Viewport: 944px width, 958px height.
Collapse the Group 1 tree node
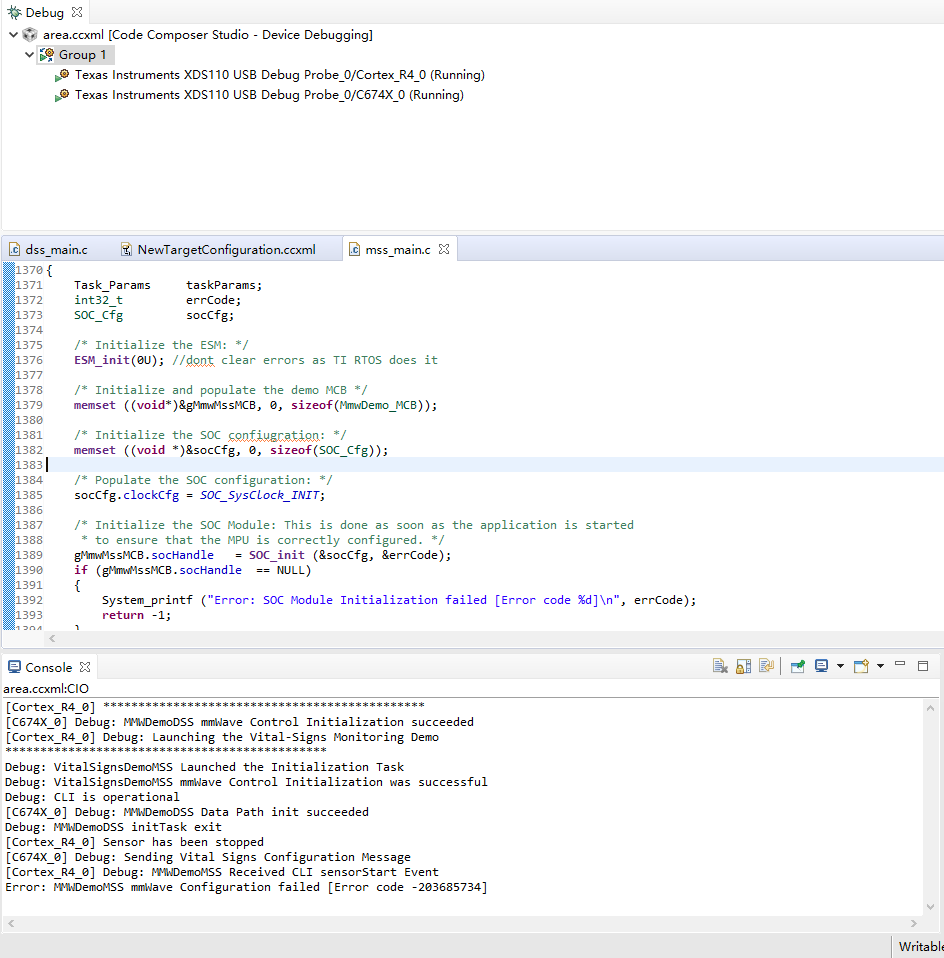[x=29, y=54]
